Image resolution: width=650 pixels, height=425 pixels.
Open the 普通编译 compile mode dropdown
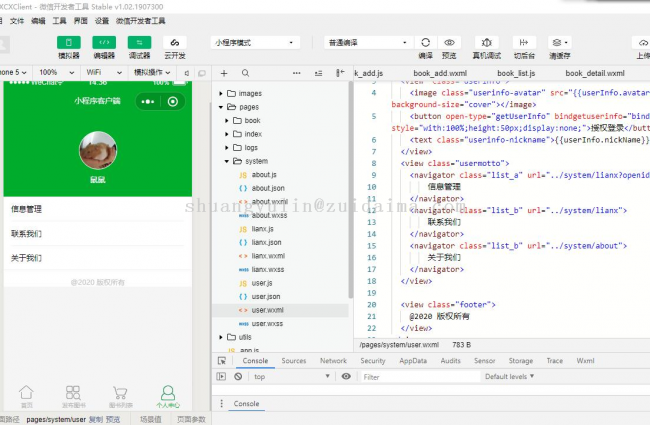(x=354, y=43)
